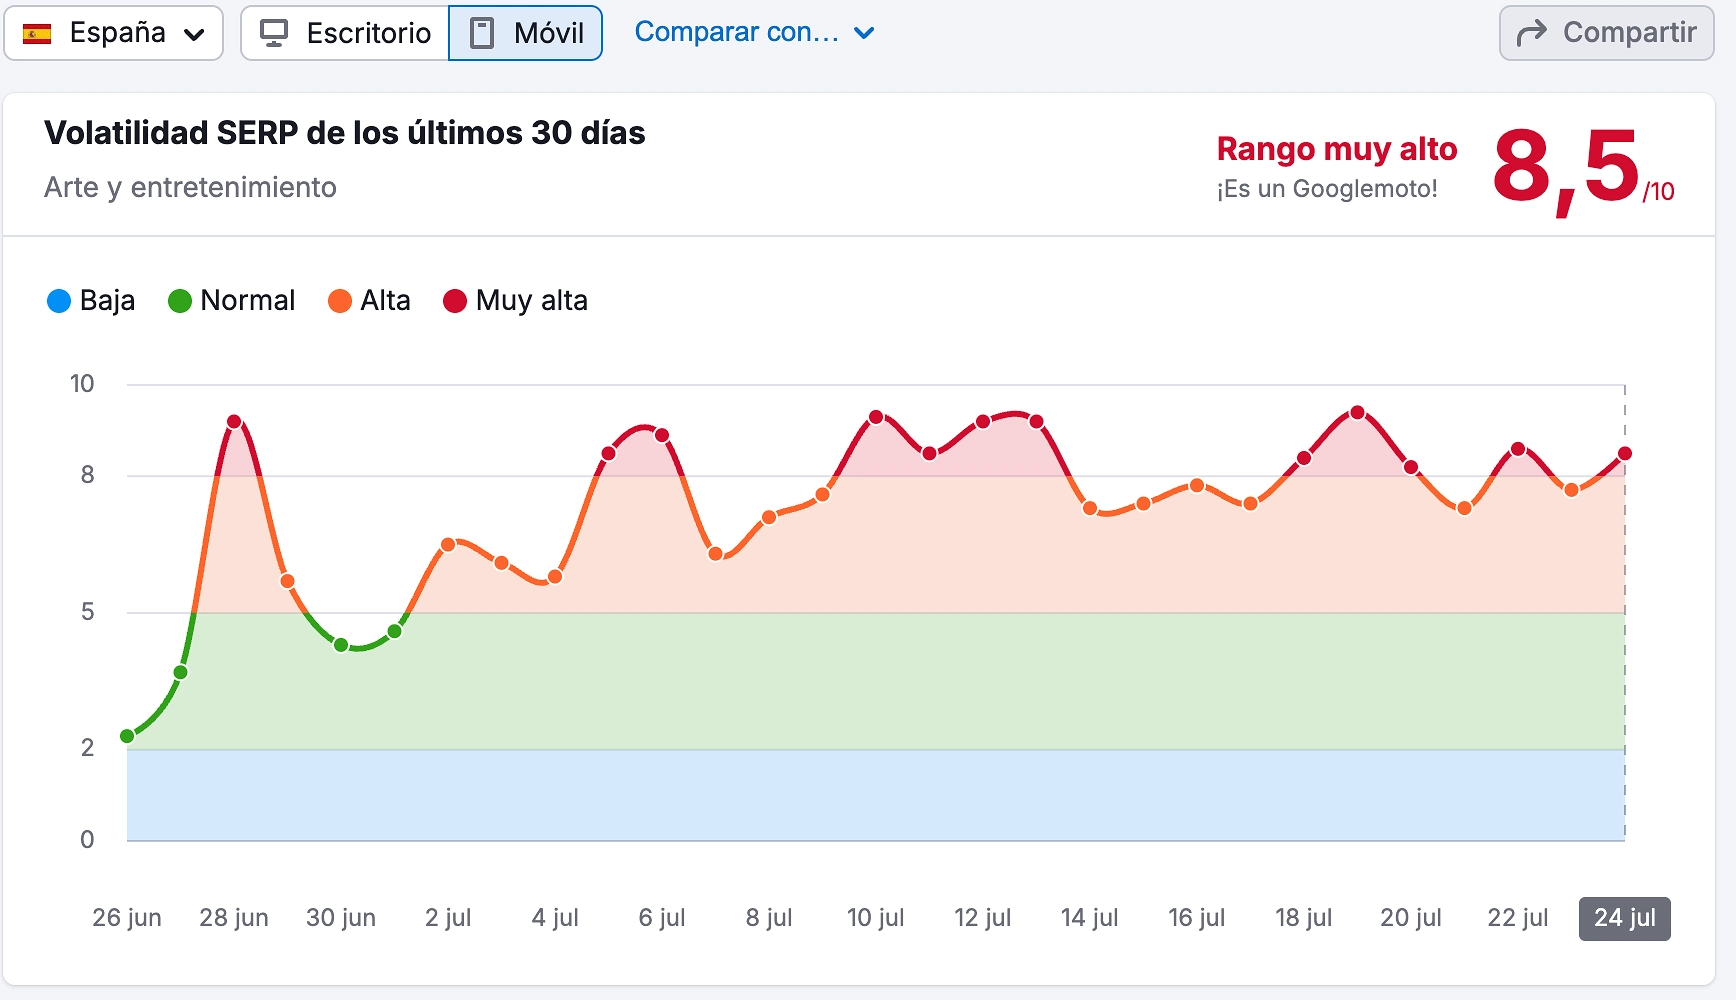This screenshot has height=1000, width=1736.
Task: Click the share arrow icon on Compartir
Action: point(1531,31)
